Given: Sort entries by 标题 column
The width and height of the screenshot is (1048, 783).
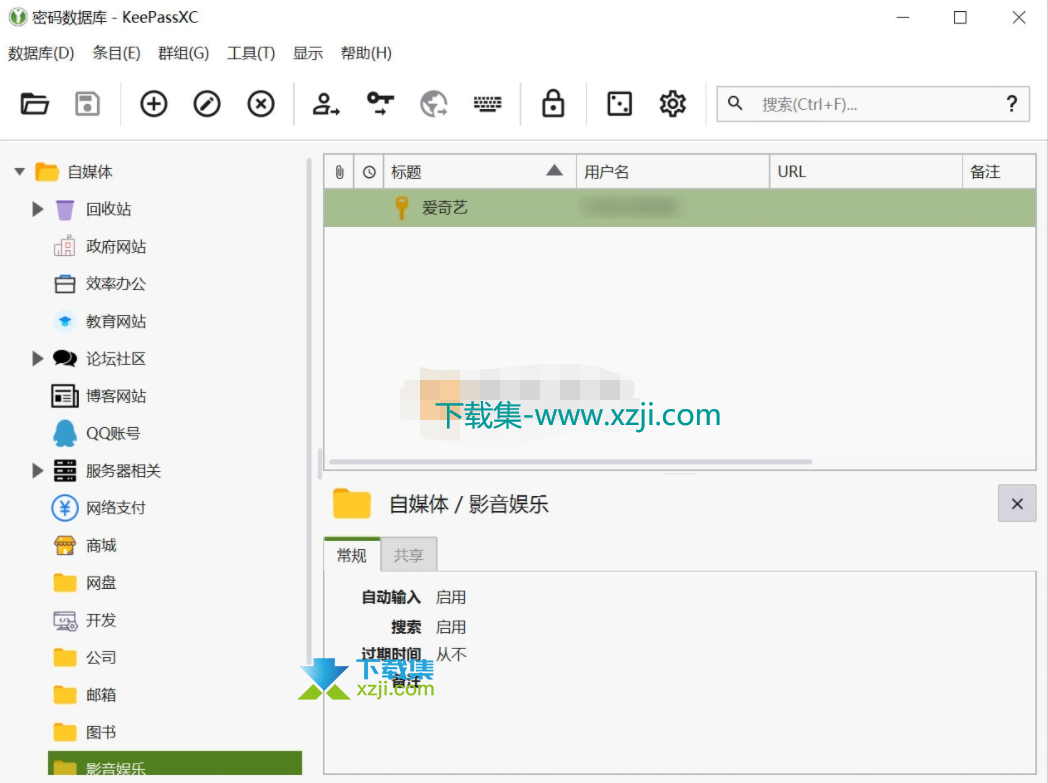Looking at the screenshot, I should click(479, 172).
